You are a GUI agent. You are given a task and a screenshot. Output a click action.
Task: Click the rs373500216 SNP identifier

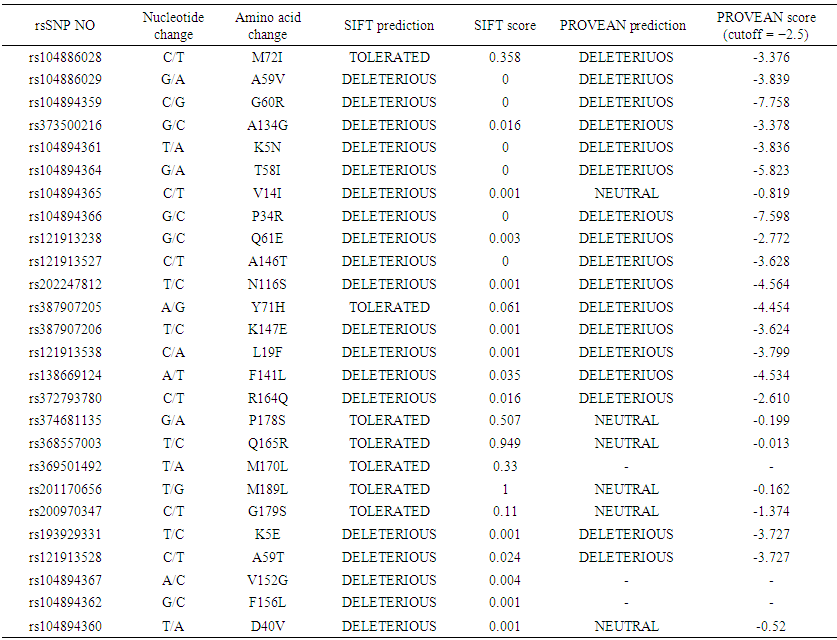pyautogui.click(x=64, y=125)
